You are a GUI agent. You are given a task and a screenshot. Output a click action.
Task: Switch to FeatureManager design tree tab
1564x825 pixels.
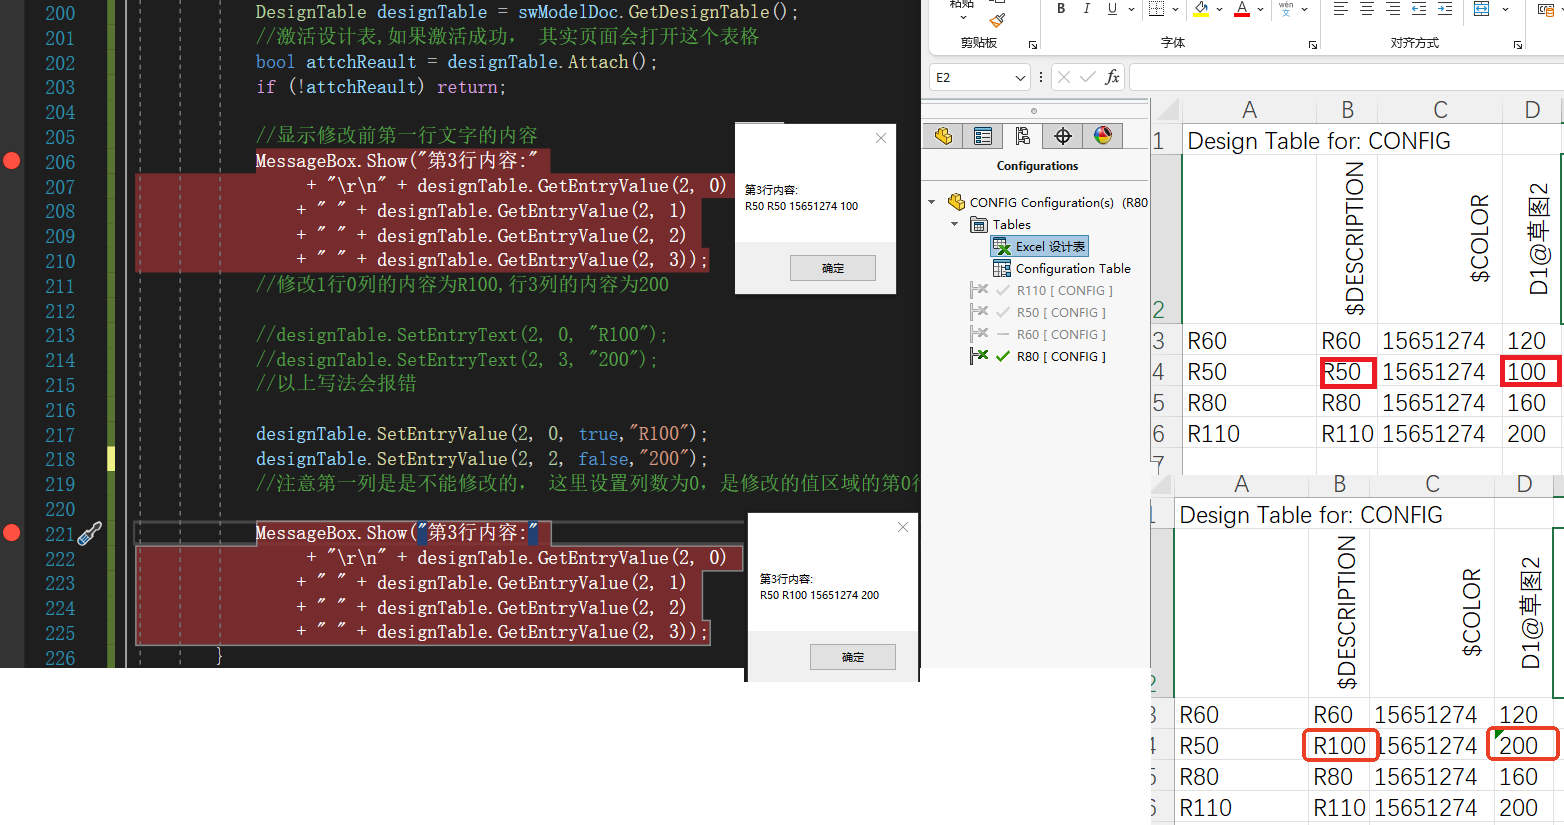tap(943, 136)
